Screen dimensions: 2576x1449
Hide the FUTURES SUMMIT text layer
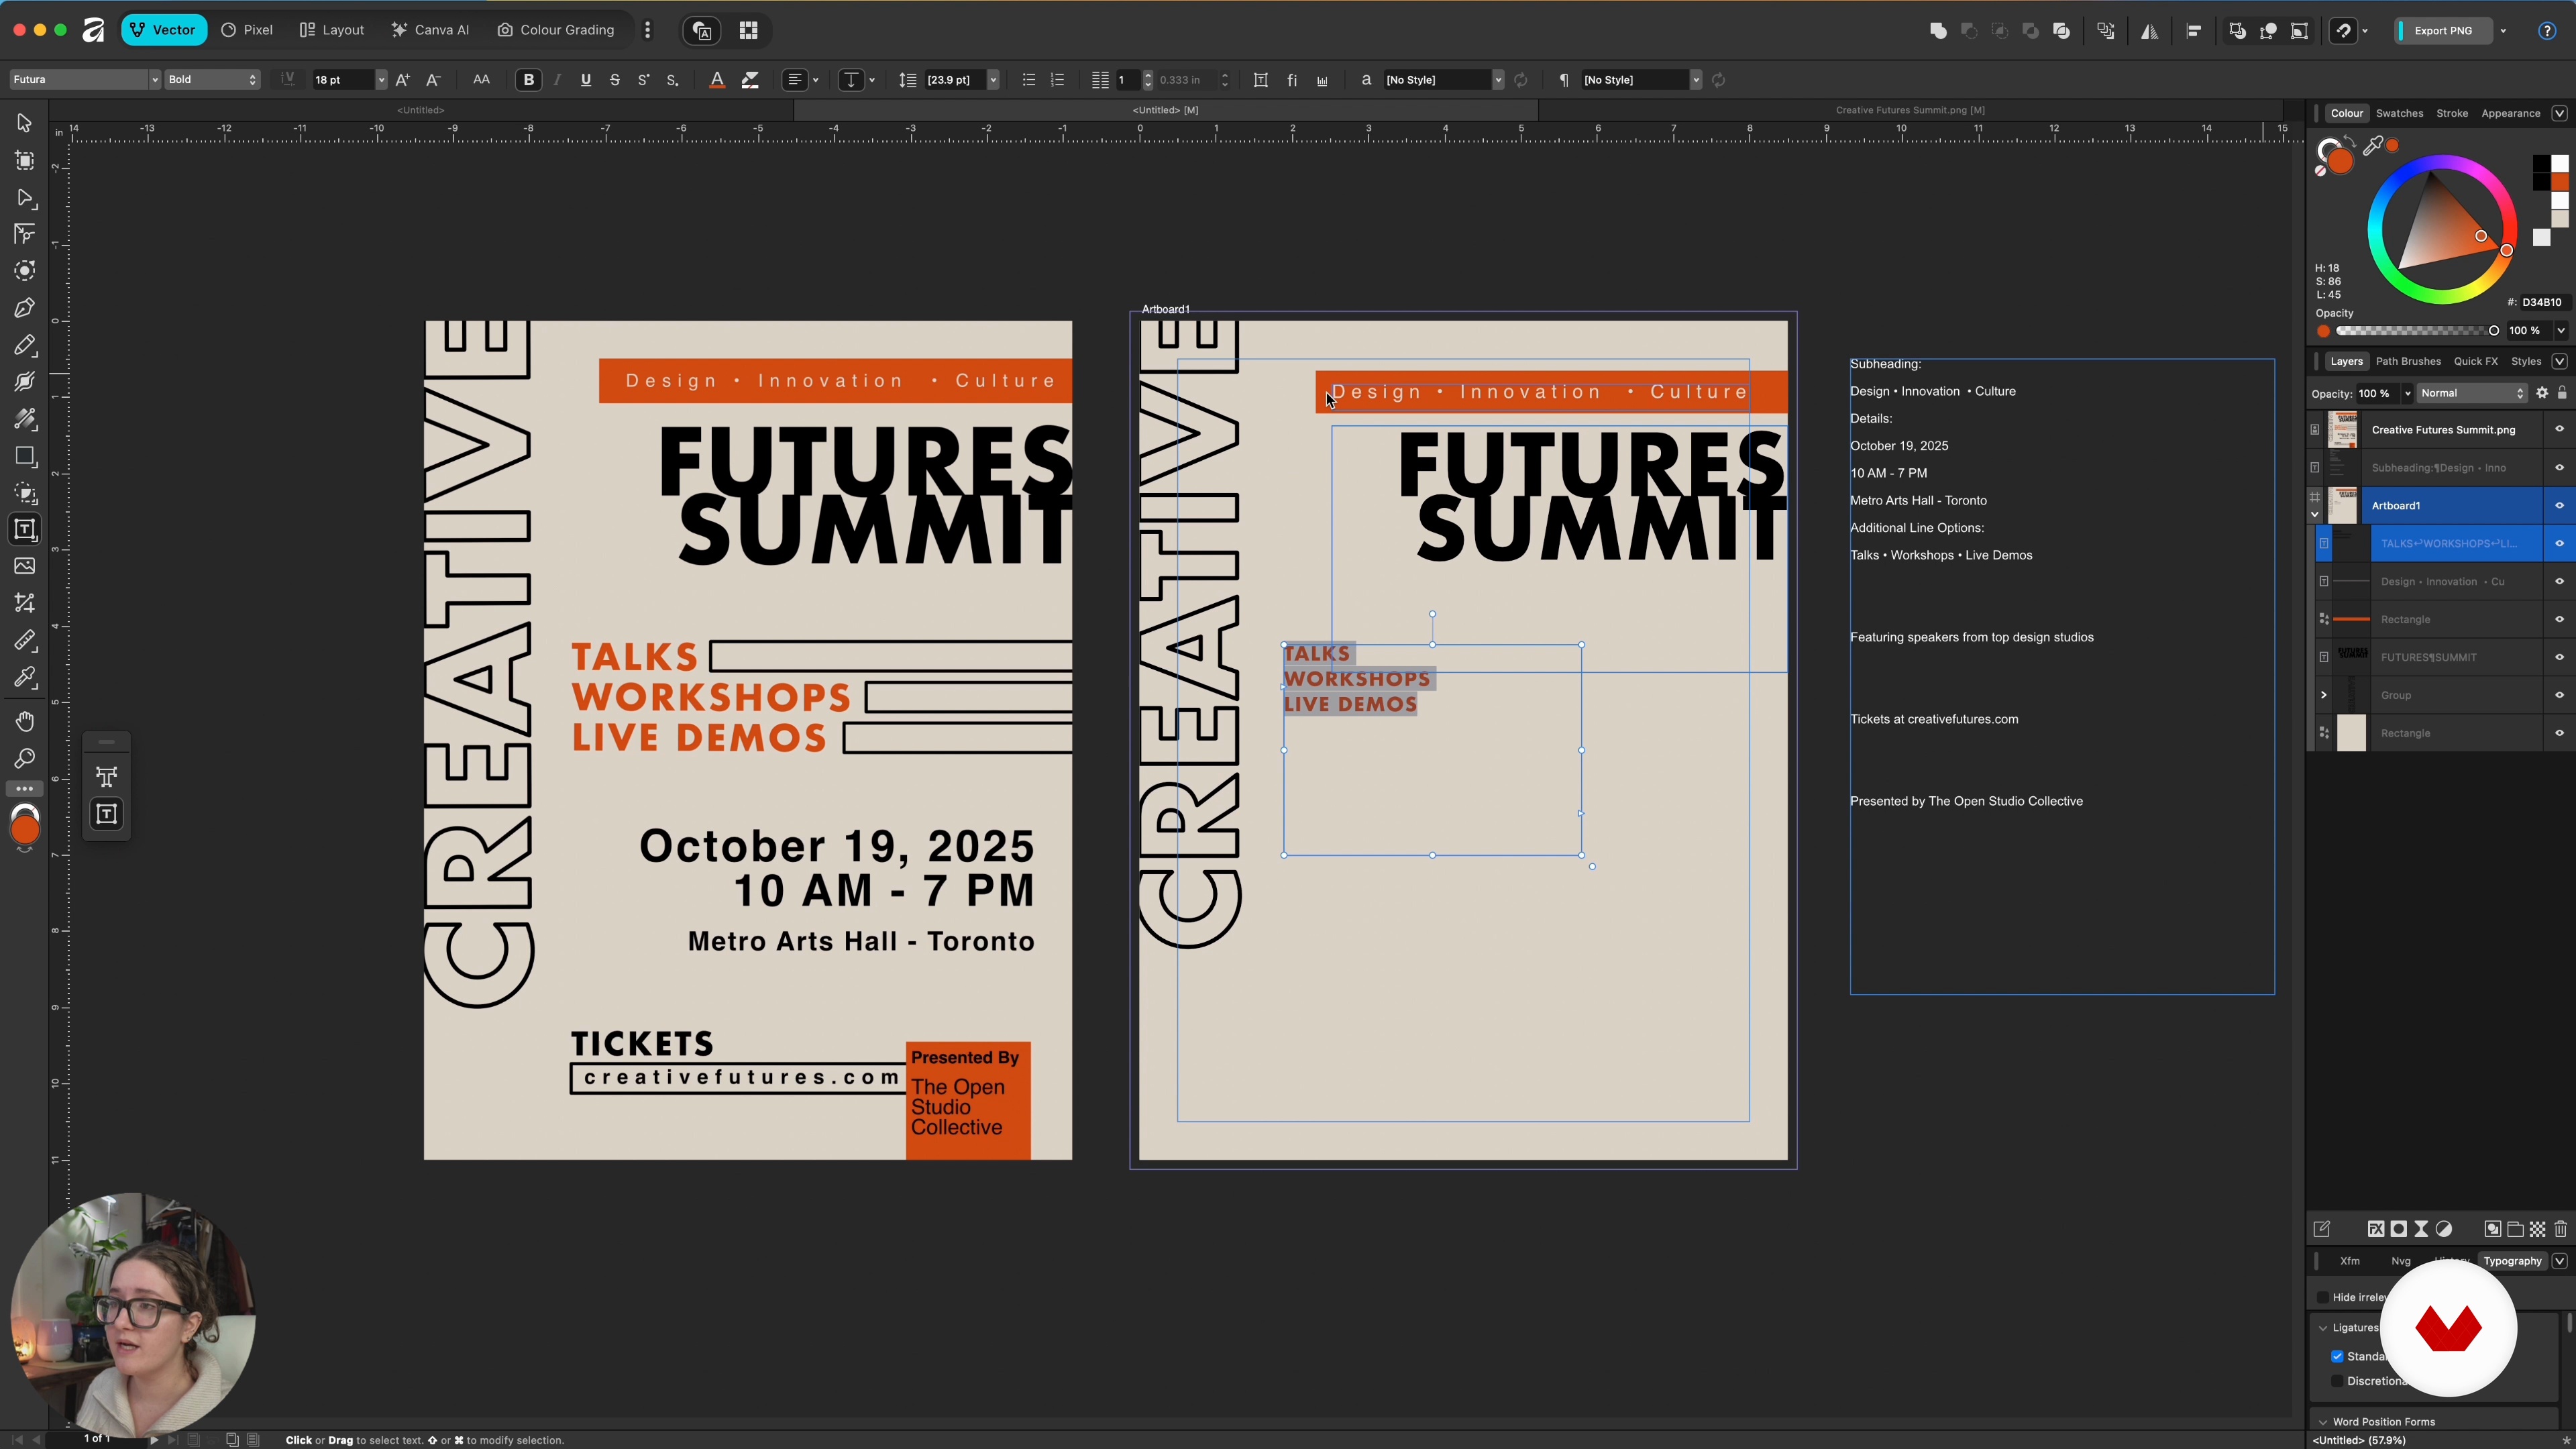pos(2559,658)
